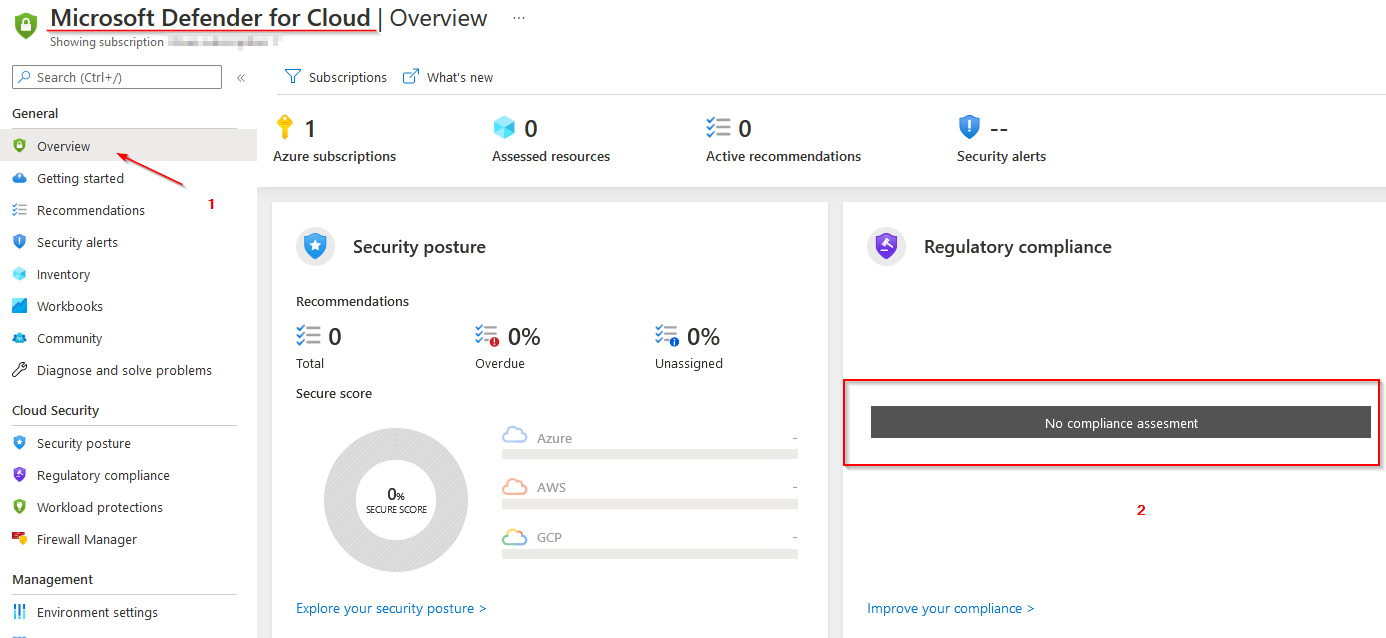Click the Workload protections shield icon
Image resolution: width=1386 pixels, height=638 pixels.
(19, 507)
